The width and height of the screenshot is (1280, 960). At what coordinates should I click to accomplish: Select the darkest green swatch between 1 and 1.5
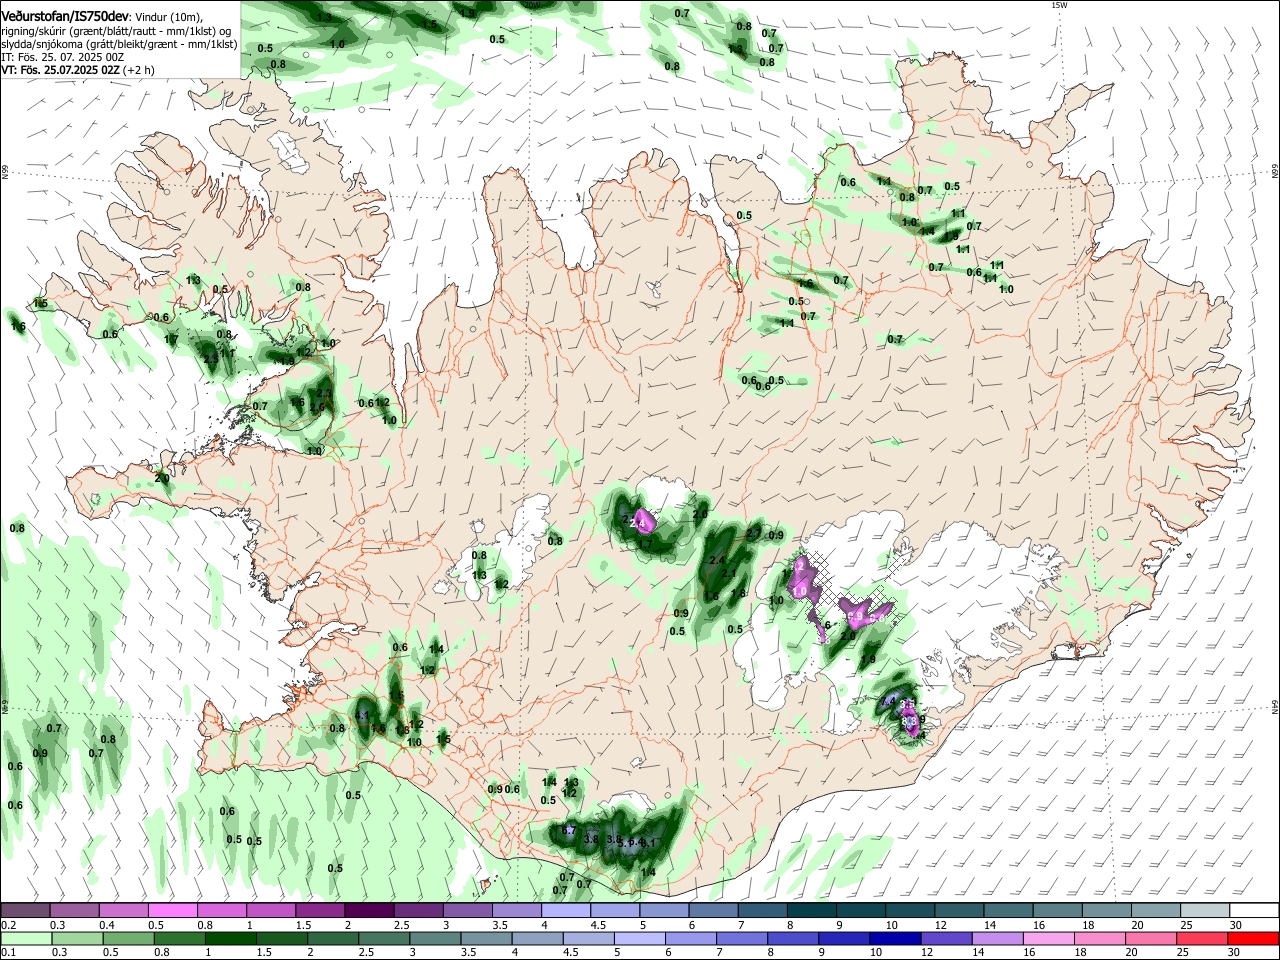pos(231,938)
